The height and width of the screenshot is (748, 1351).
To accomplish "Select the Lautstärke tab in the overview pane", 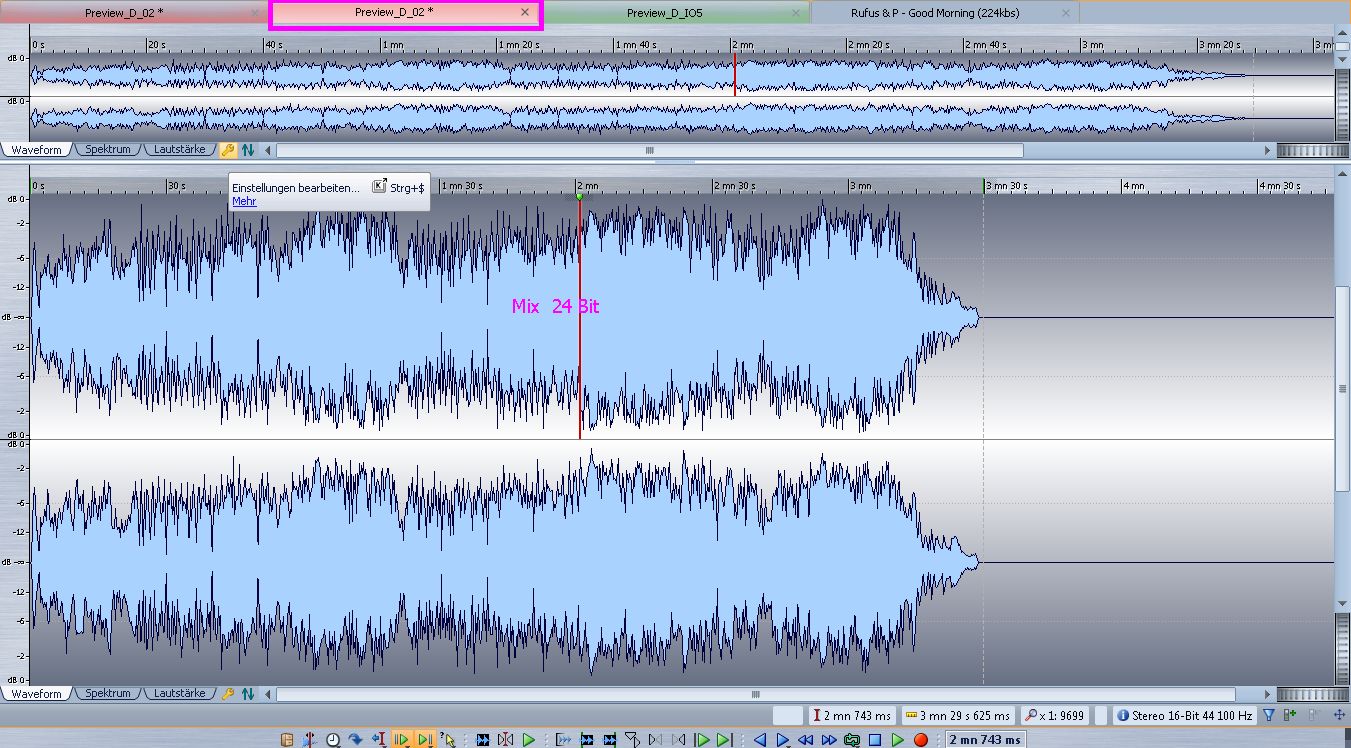I will (179, 150).
